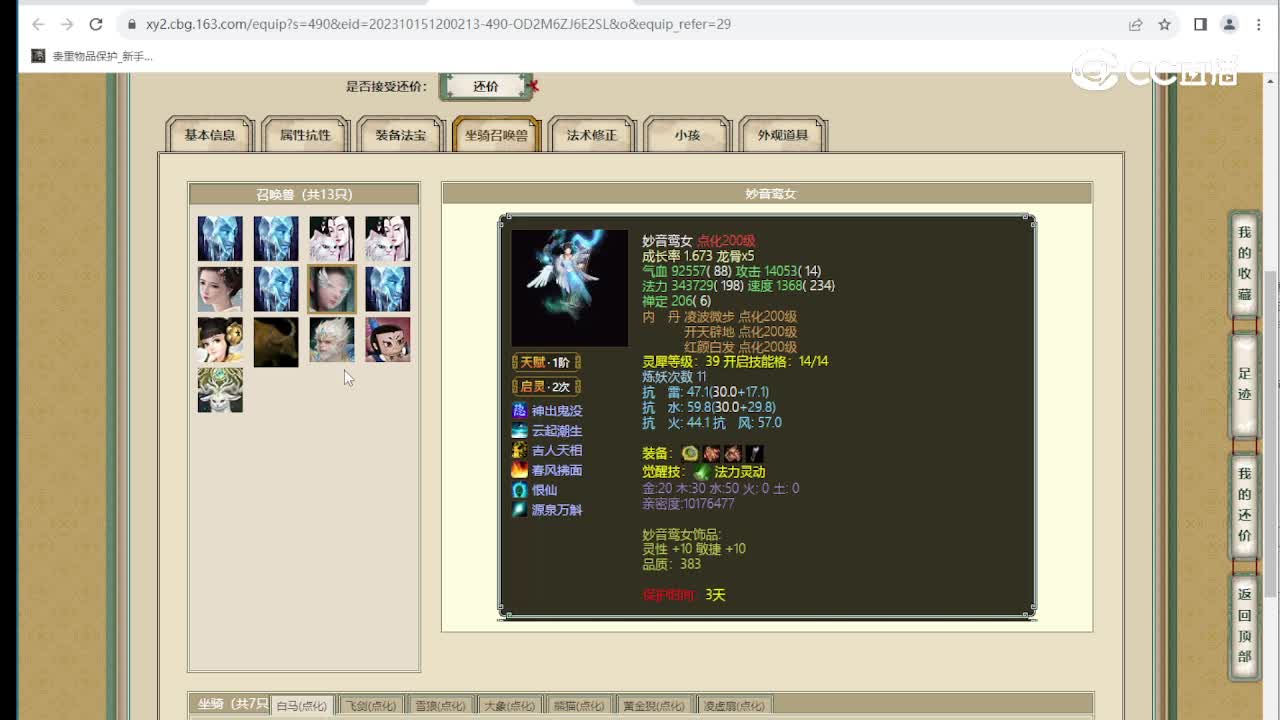Select the second ice-face pet thumbnail in row one
Viewport: 1280px width, 720px height.
pos(276,238)
